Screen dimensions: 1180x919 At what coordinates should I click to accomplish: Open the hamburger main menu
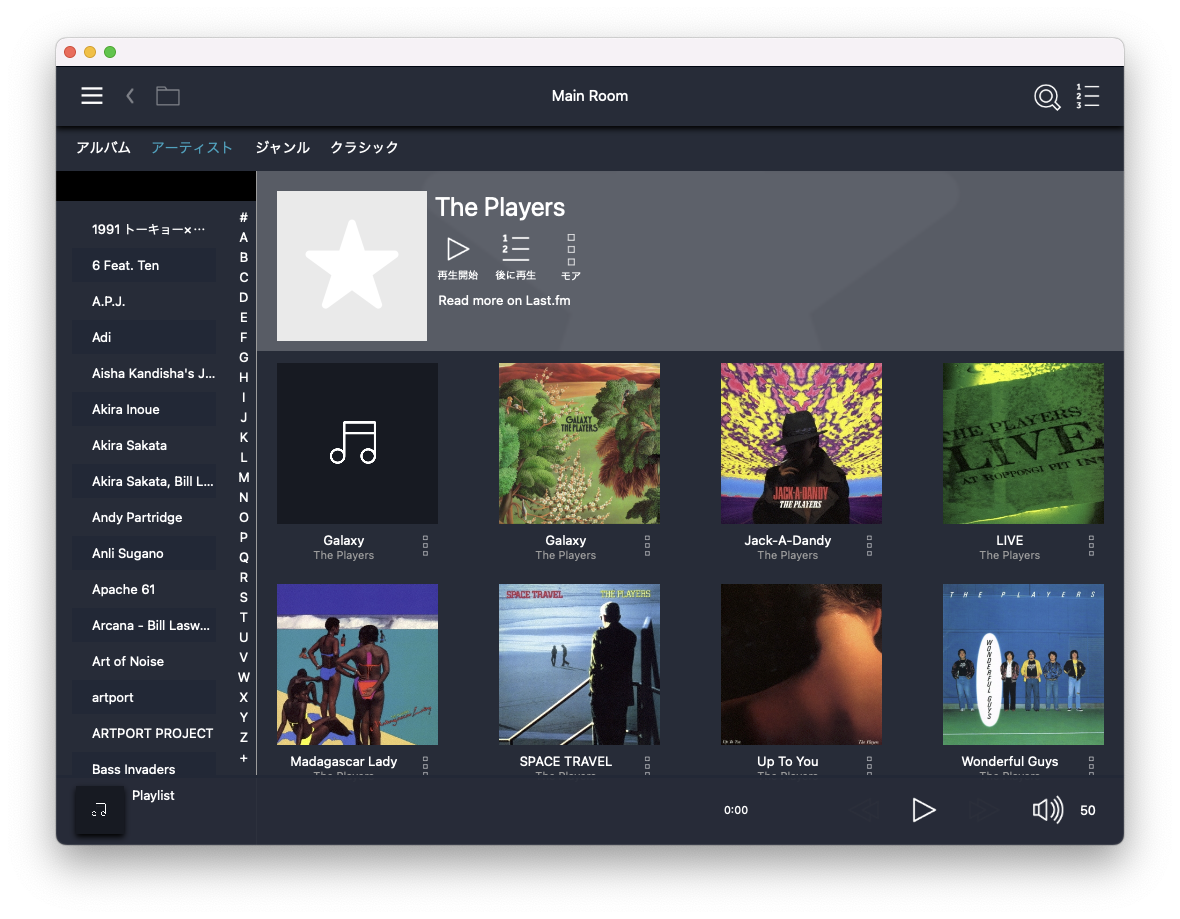(92, 96)
